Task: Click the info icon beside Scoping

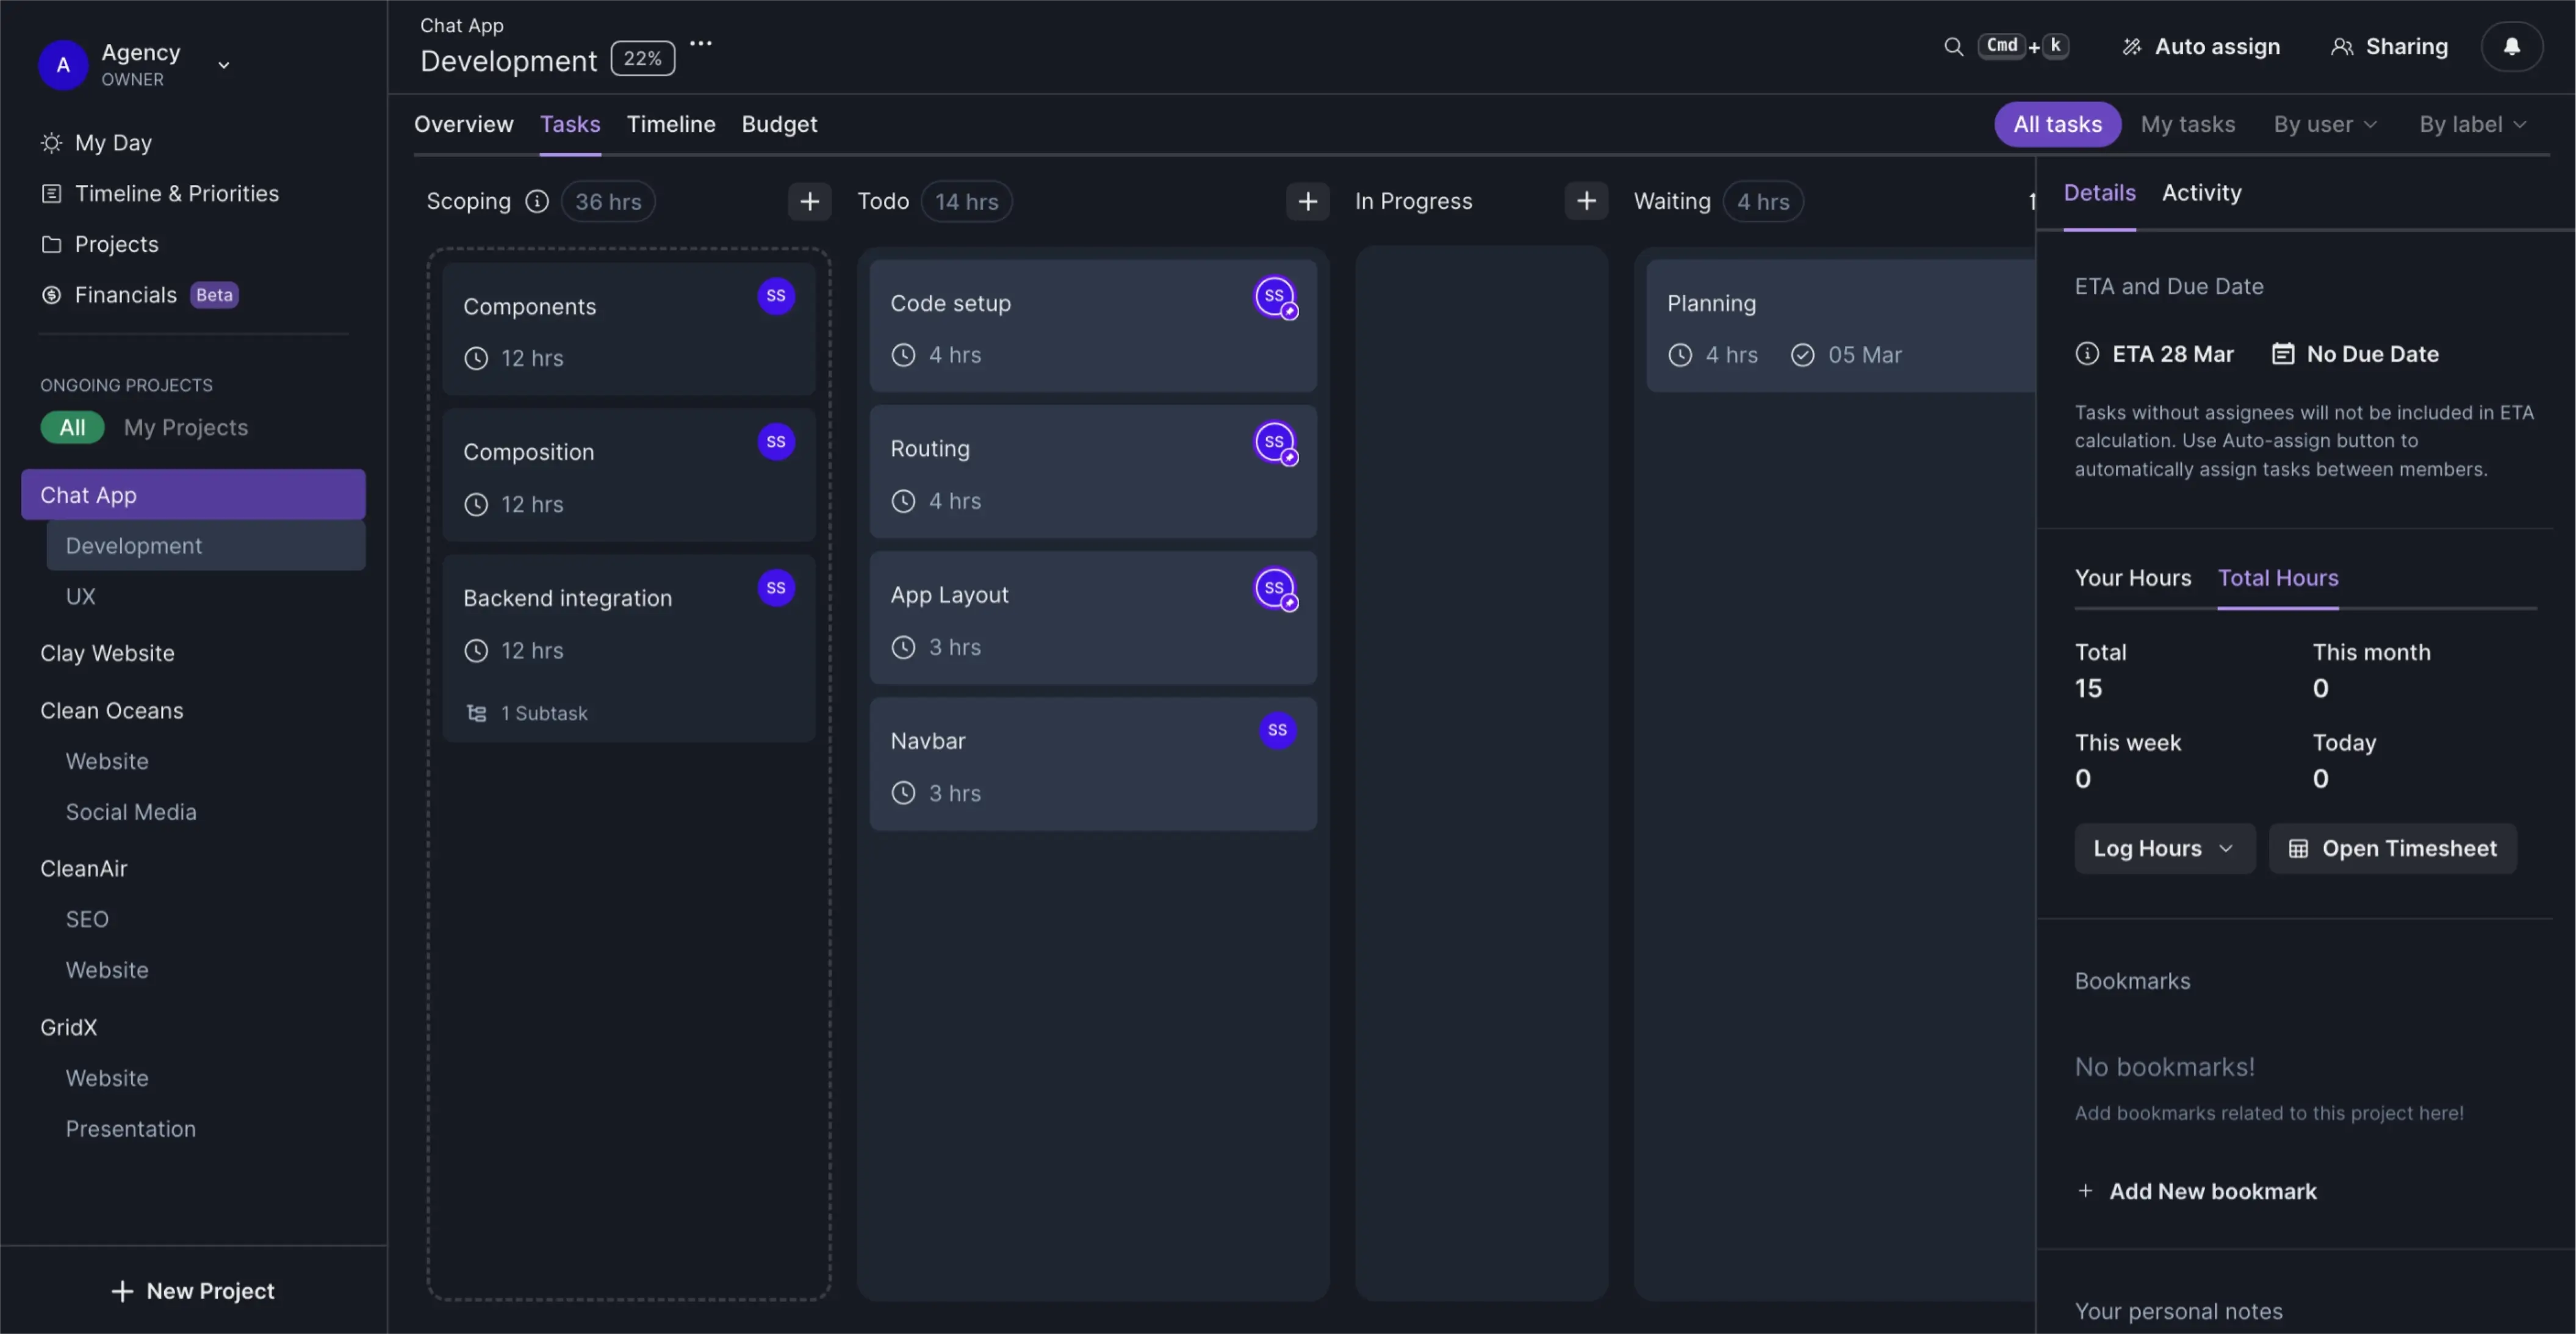Action: point(537,201)
